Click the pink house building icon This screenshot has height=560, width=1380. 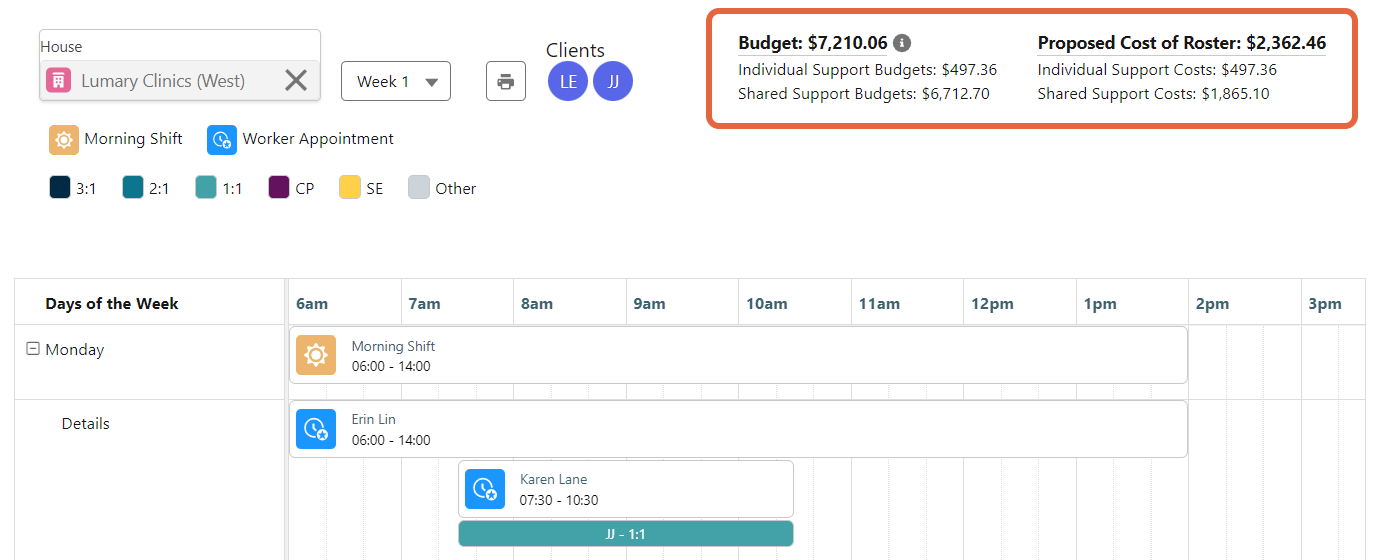tap(59, 80)
